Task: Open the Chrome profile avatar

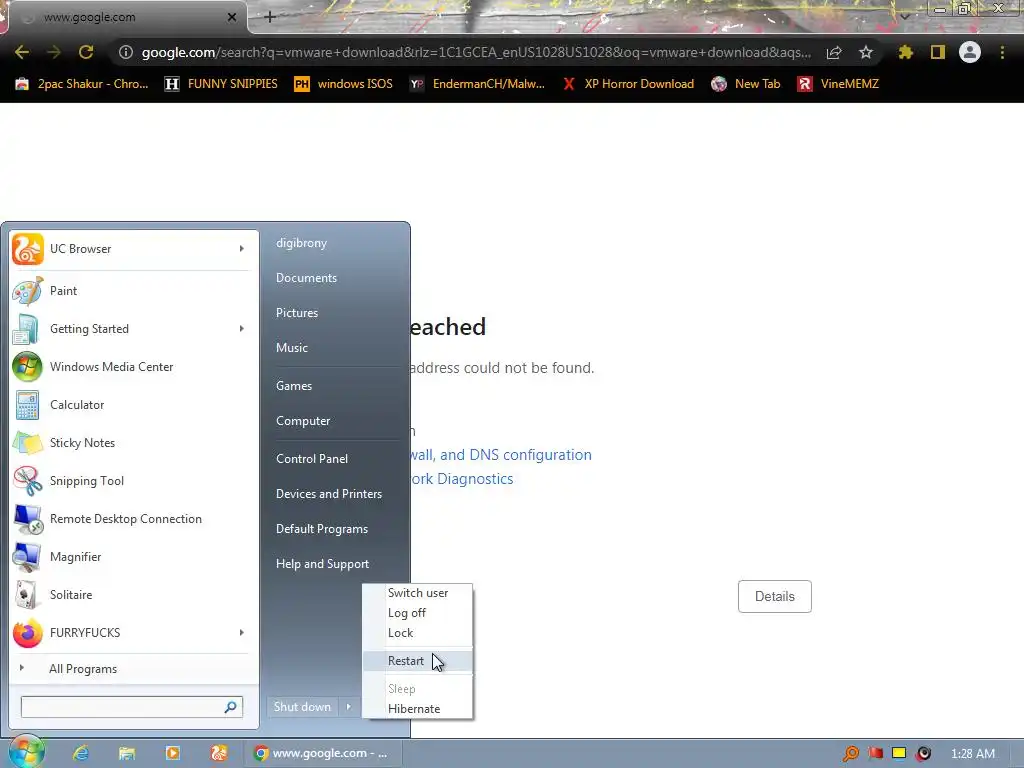Action: (970, 52)
